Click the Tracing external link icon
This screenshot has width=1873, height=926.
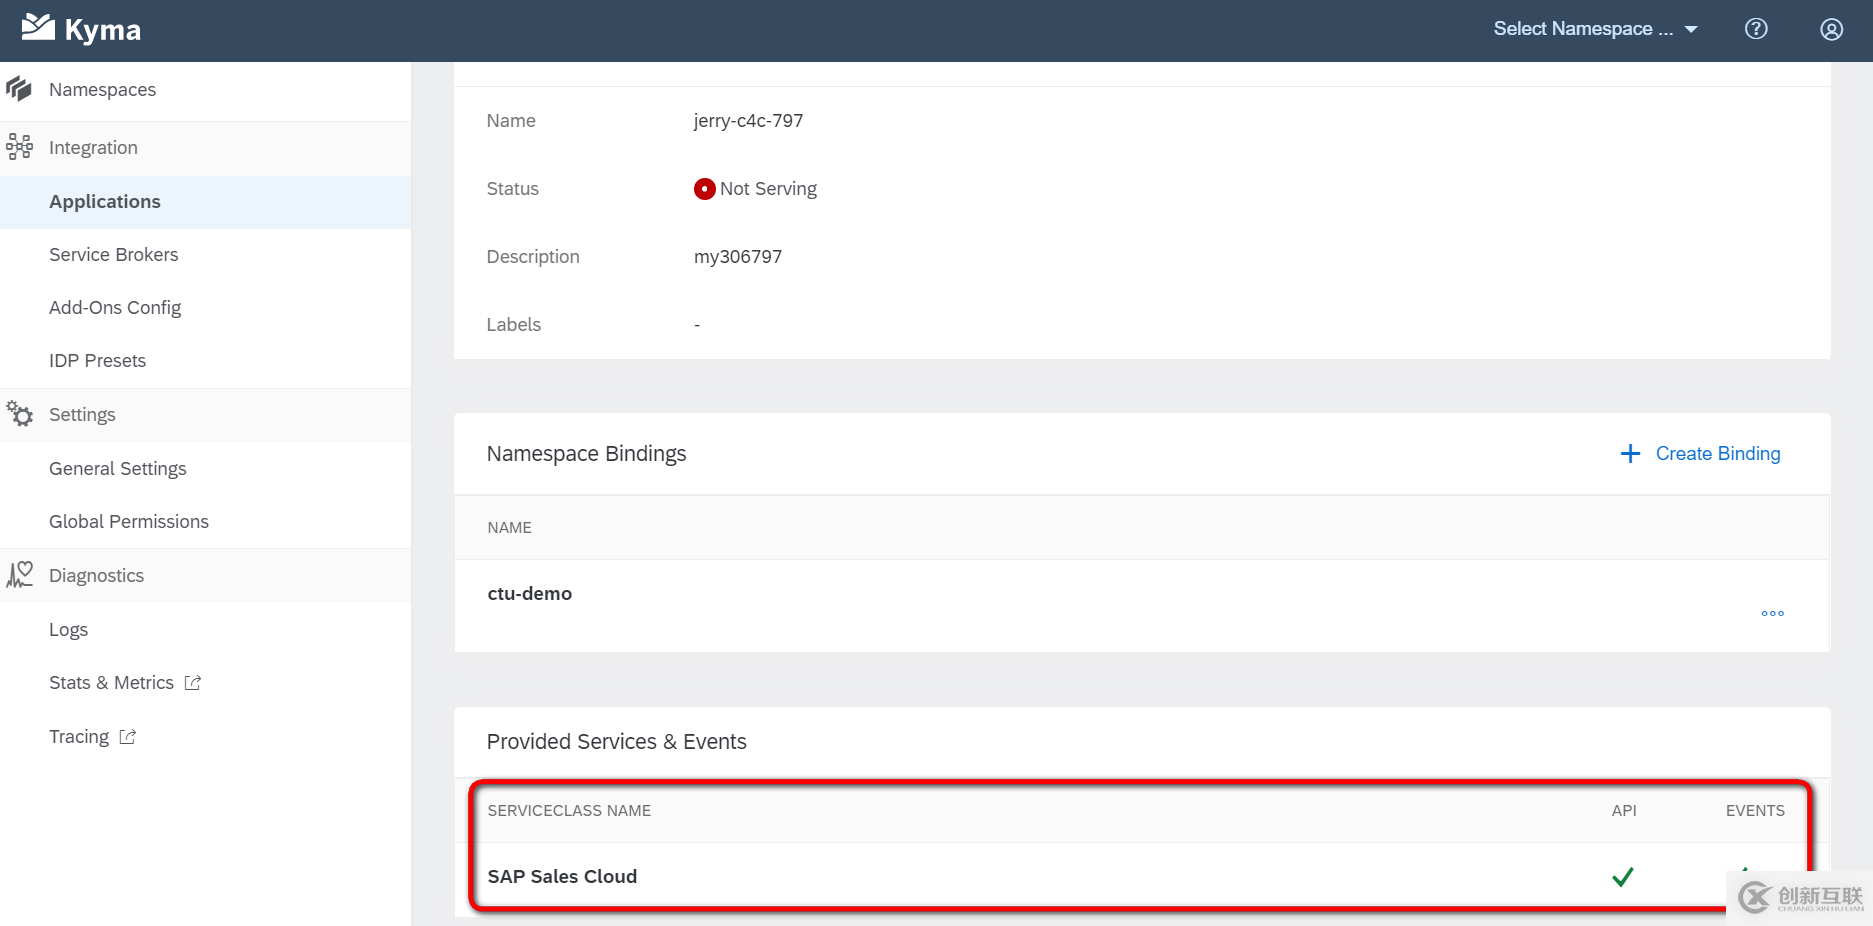126,736
